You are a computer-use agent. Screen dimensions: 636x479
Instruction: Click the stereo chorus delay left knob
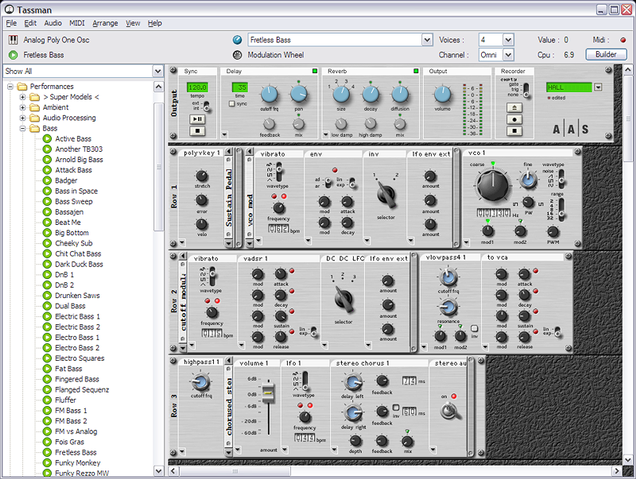point(353,383)
